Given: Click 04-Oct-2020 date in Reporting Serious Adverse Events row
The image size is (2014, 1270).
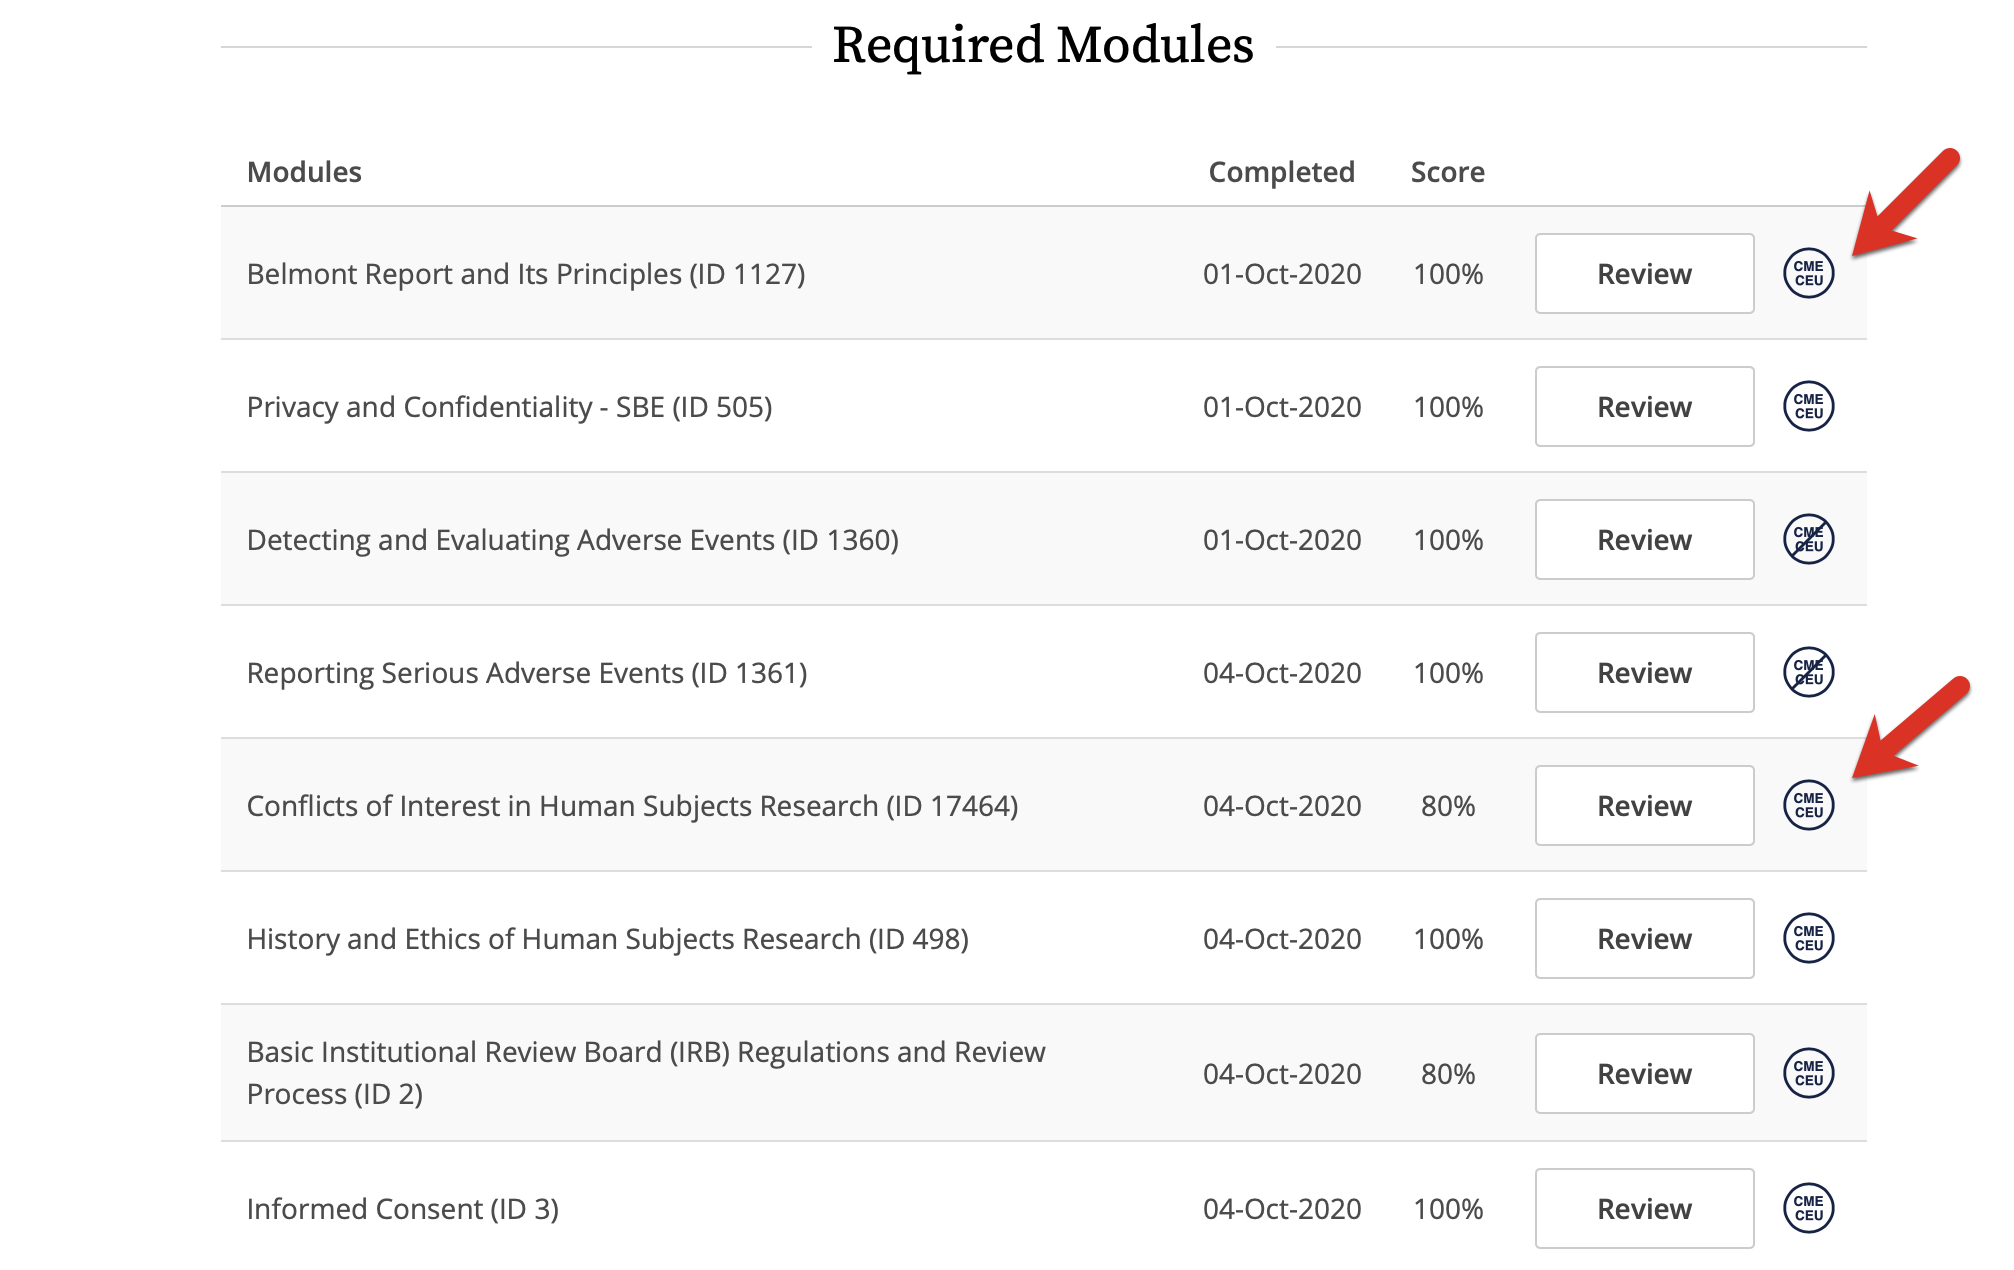Looking at the screenshot, I should click(1282, 673).
